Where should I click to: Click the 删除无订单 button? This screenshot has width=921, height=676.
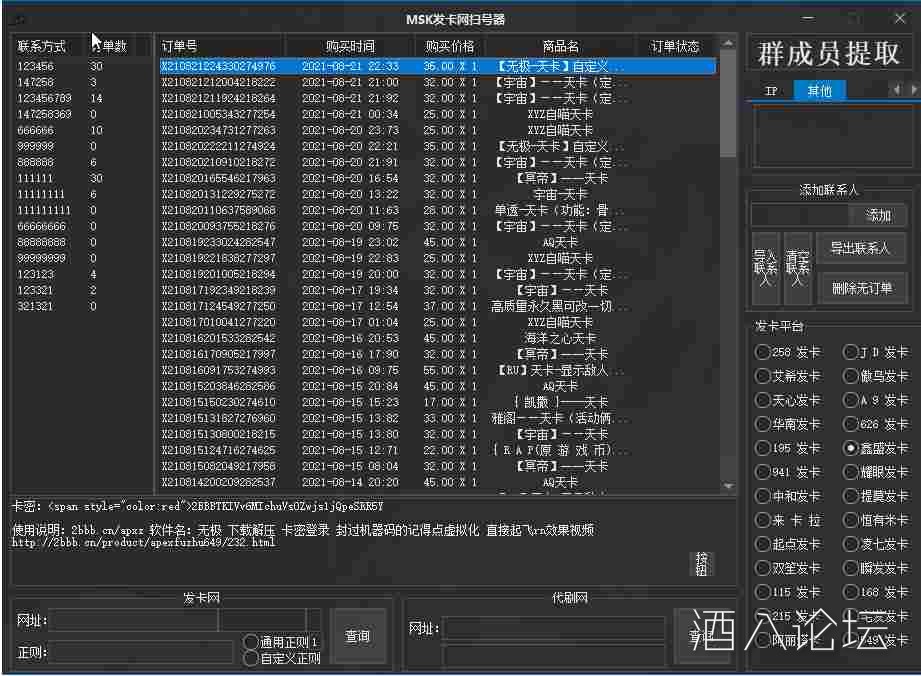[861, 288]
